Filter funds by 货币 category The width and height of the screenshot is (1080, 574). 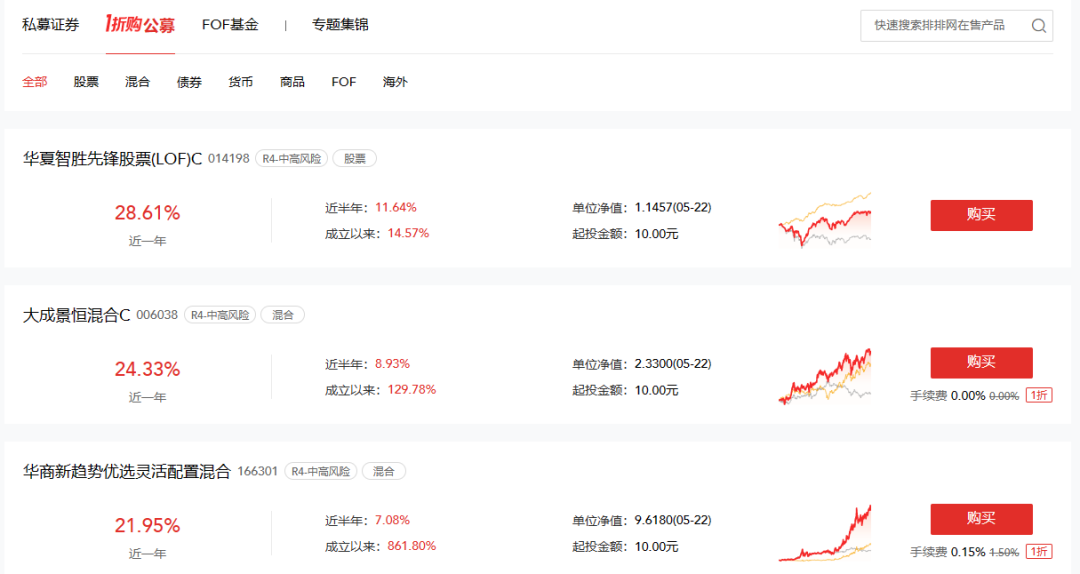240,82
